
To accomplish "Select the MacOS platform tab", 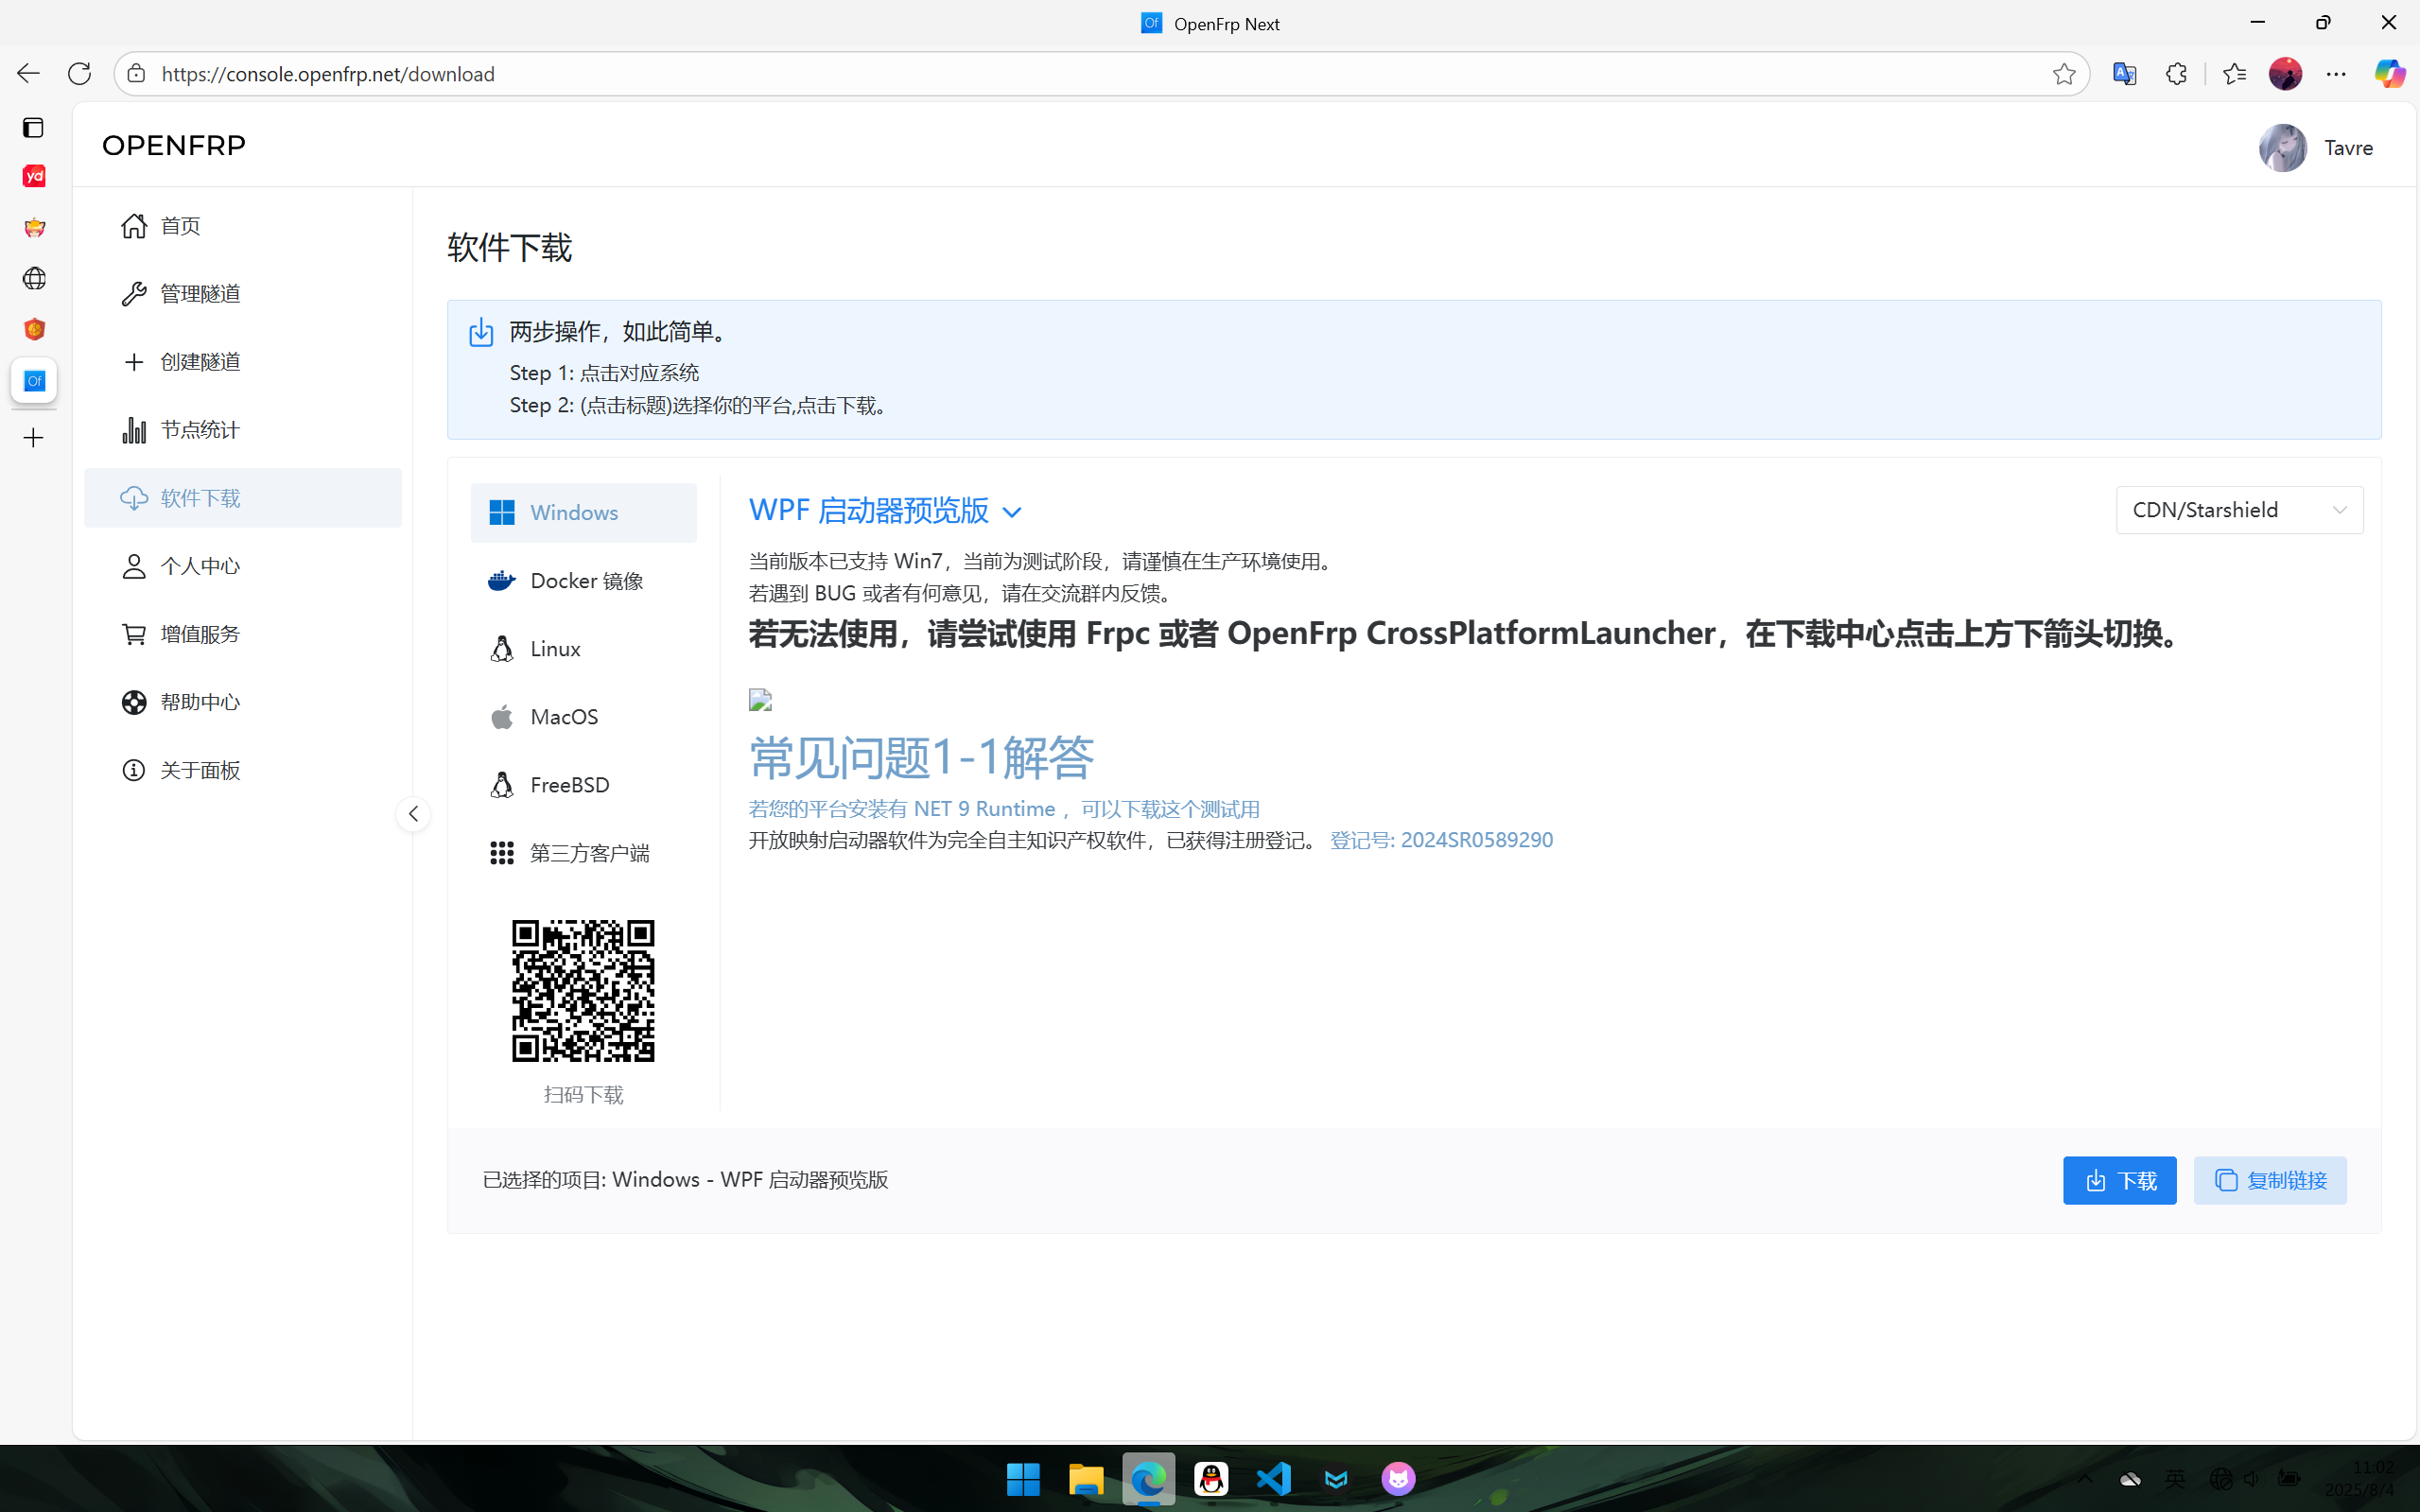I will 584,717.
